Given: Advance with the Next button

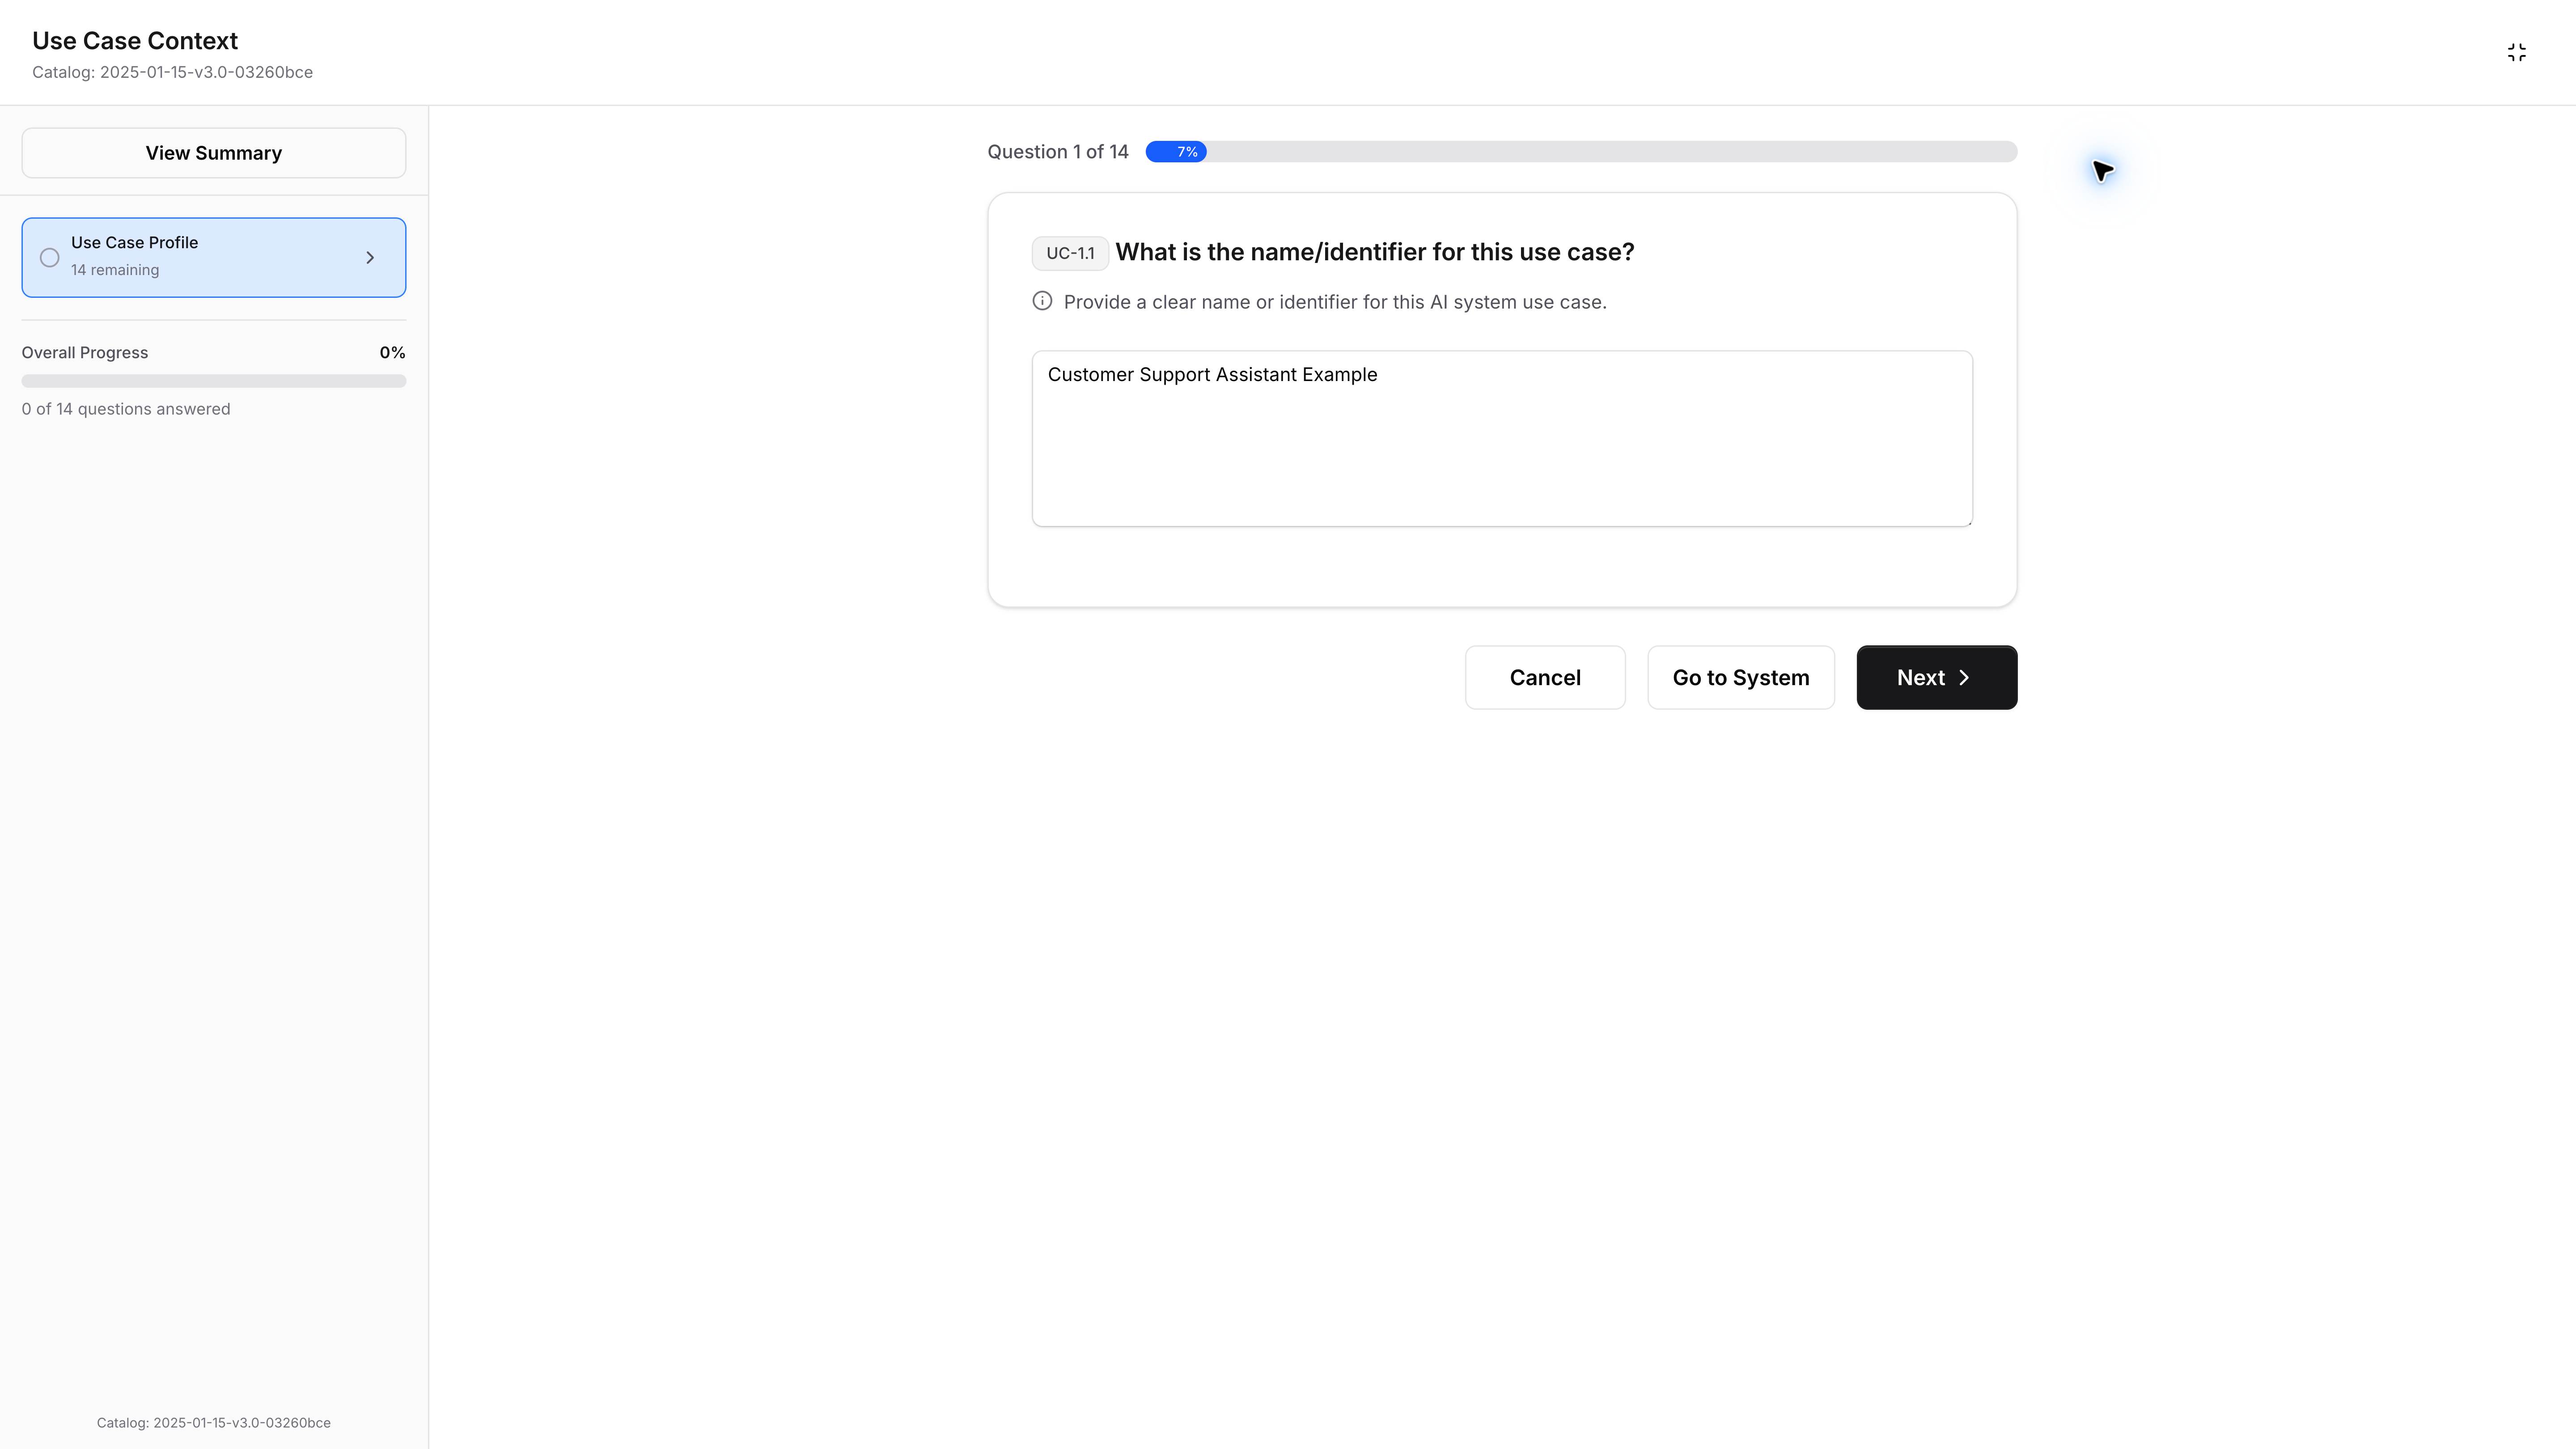Looking at the screenshot, I should click(x=1937, y=677).
